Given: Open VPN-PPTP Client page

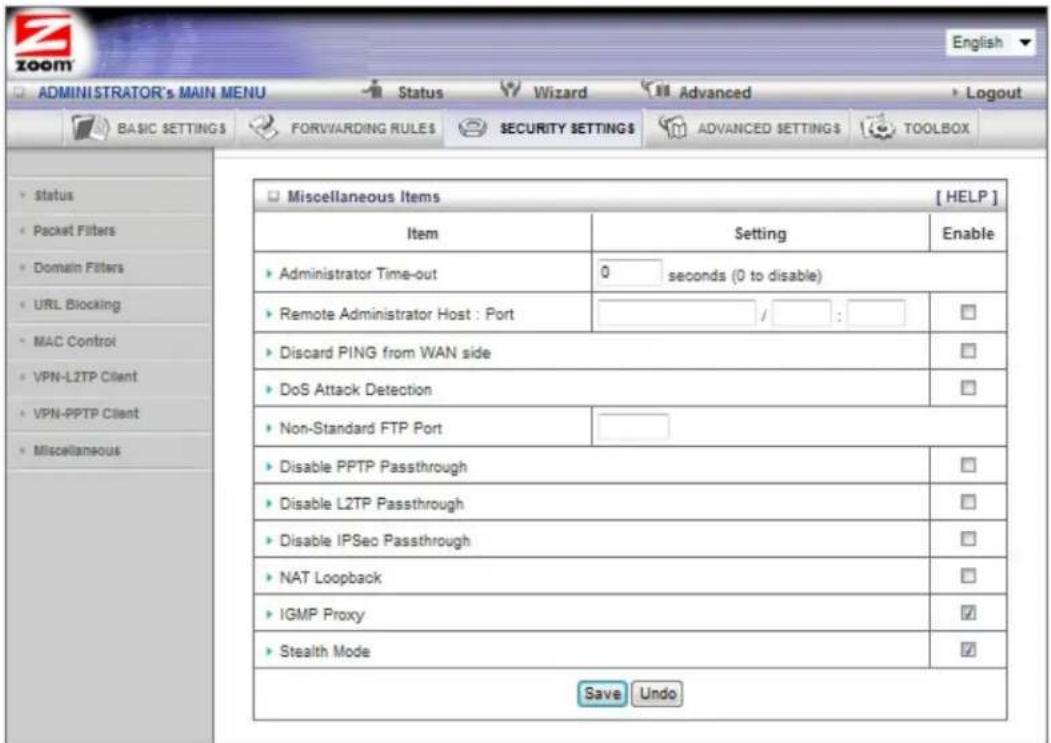Looking at the screenshot, I should [86, 414].
